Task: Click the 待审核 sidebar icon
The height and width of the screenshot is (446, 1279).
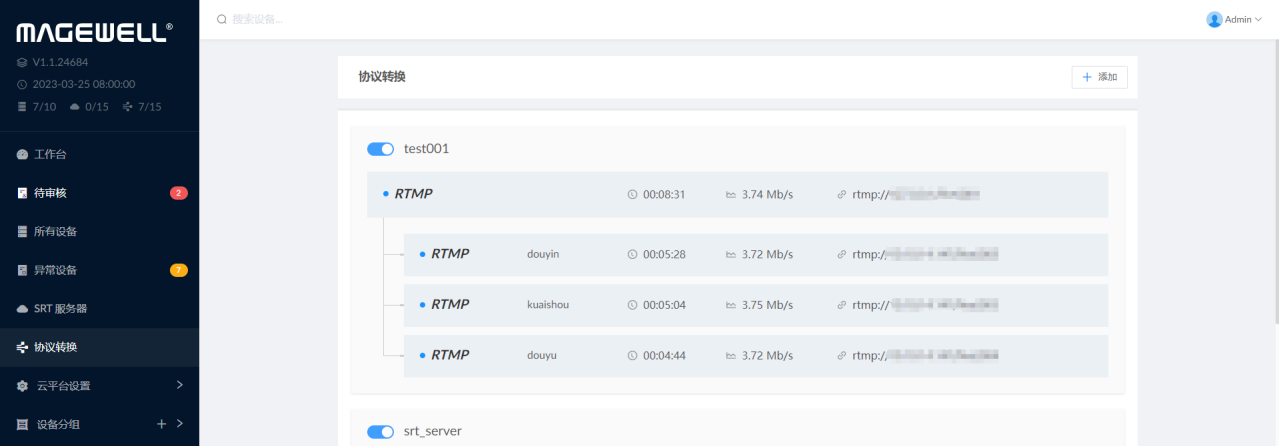Action: tap(23, 193)
